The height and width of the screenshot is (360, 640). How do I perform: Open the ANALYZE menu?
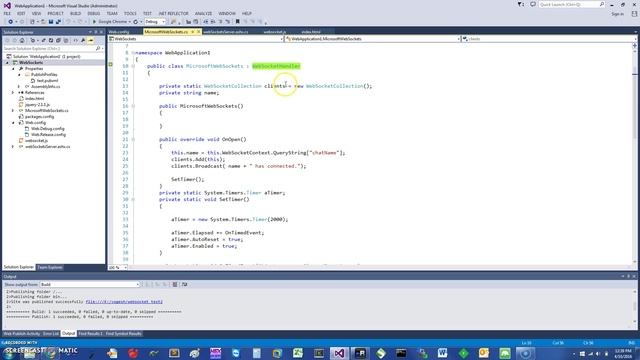coord(203,13)
